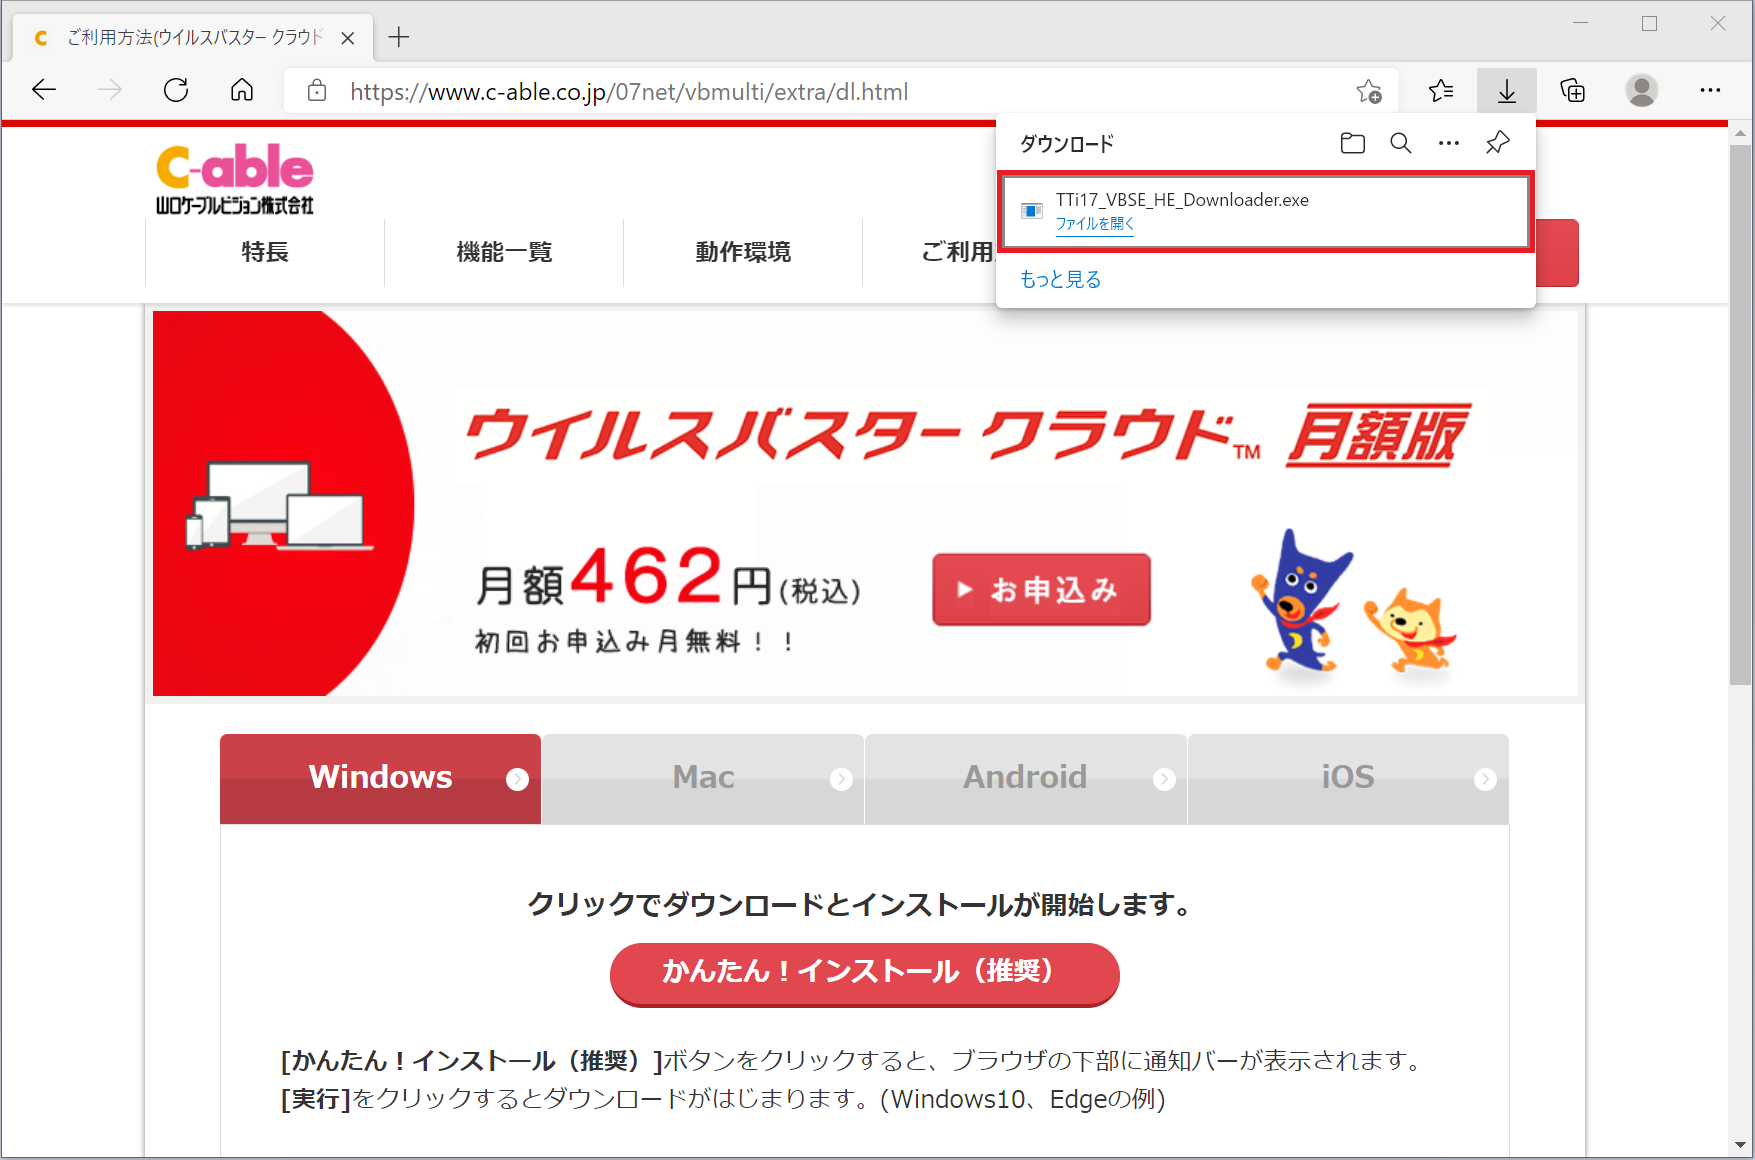Toggle the downloads toolbar button

tap(1507, 91)
